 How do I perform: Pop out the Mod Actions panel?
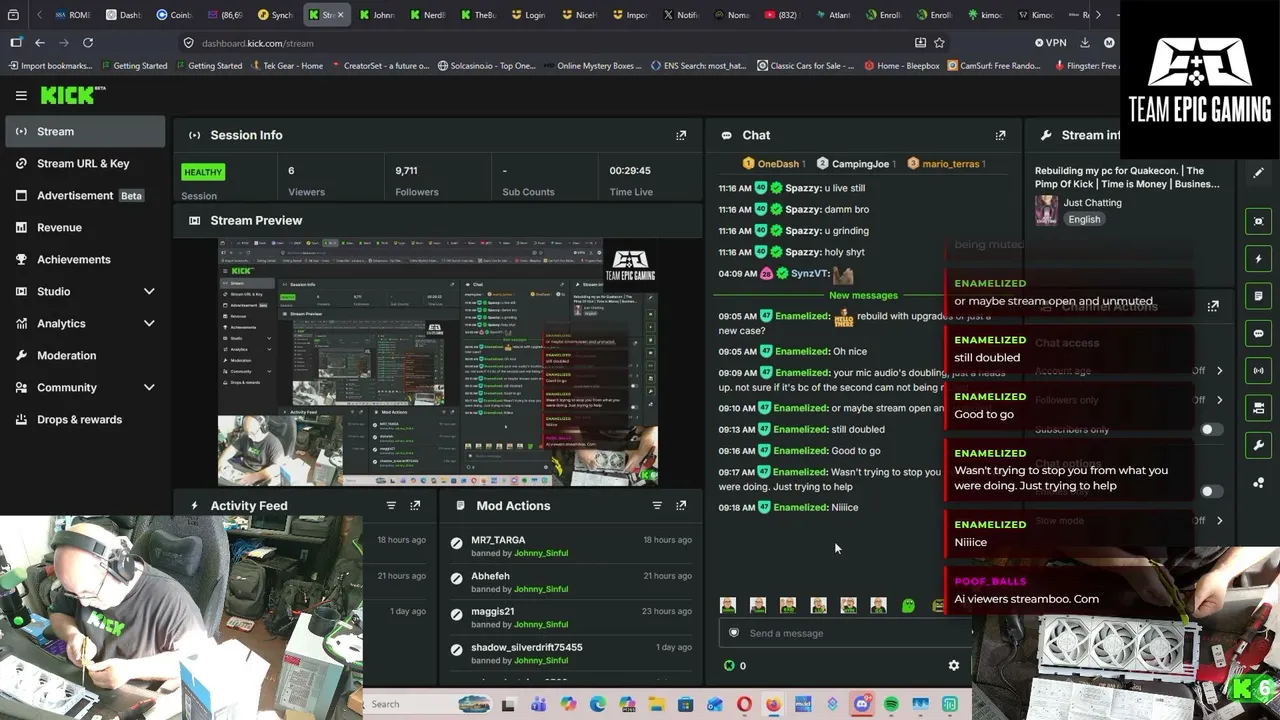pyautogui.click(x=681, y=506)
